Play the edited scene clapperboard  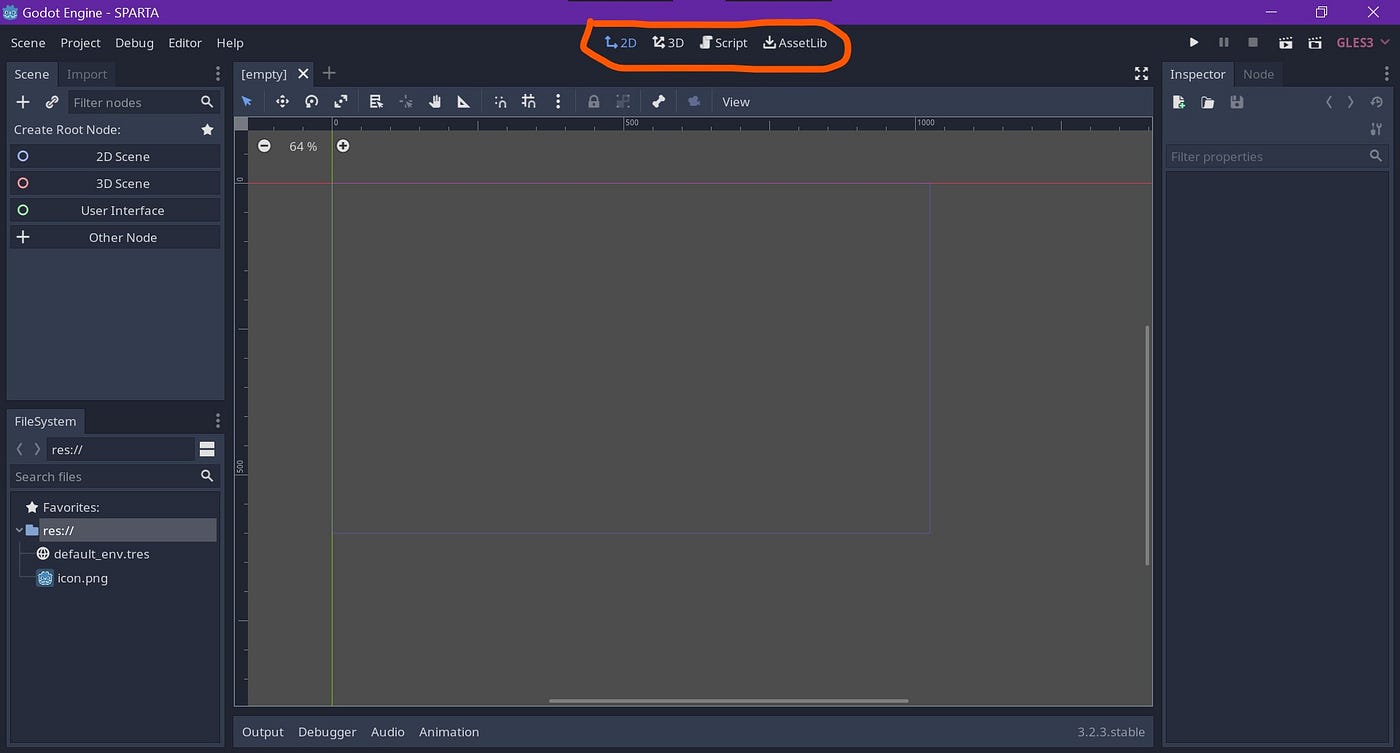tap(1286, 43)
